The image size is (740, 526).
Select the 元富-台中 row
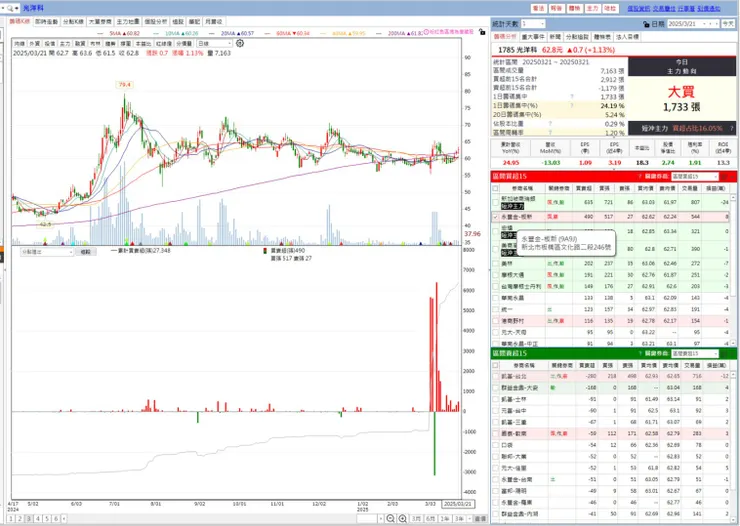coord(613,410)
